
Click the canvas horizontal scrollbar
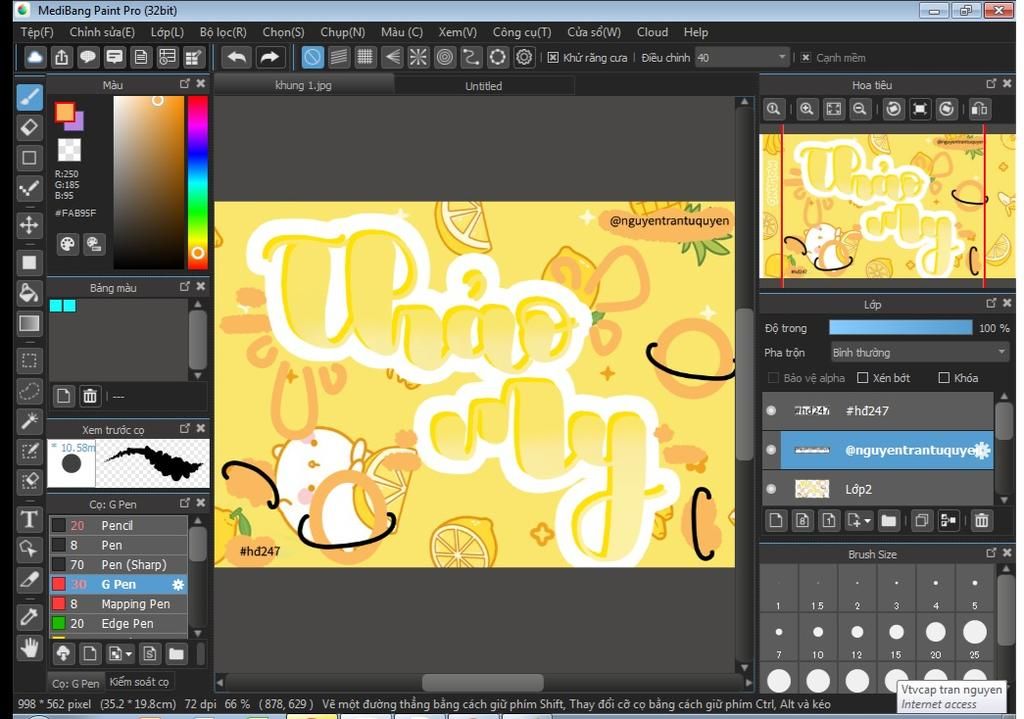point(483,683)
